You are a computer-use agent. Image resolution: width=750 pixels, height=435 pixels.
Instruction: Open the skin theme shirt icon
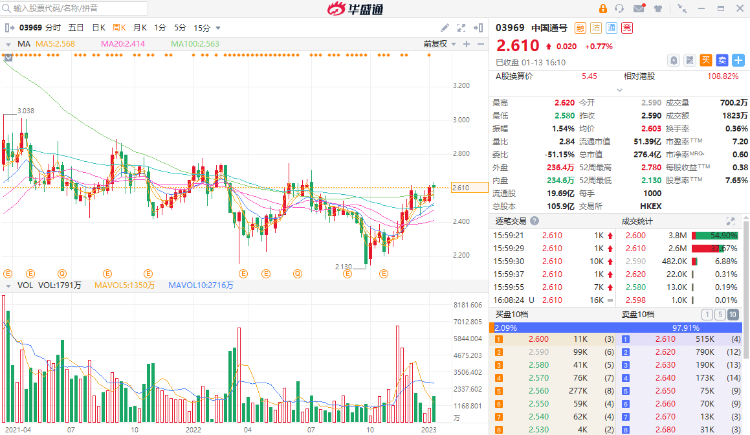658,9
